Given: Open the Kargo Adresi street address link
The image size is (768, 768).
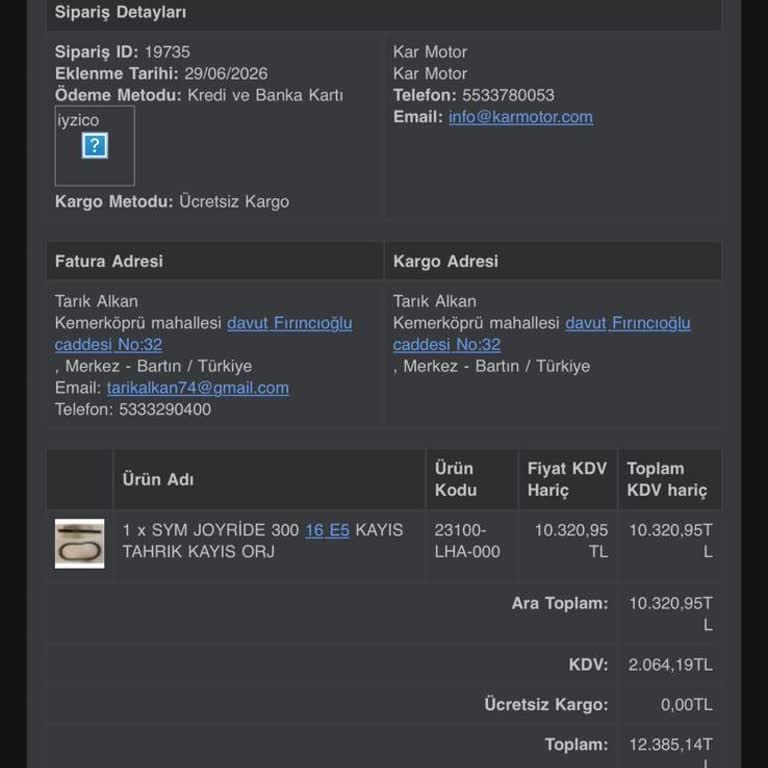Looking at the screenshot, I should pyautogui.click(x=542, y=334).
